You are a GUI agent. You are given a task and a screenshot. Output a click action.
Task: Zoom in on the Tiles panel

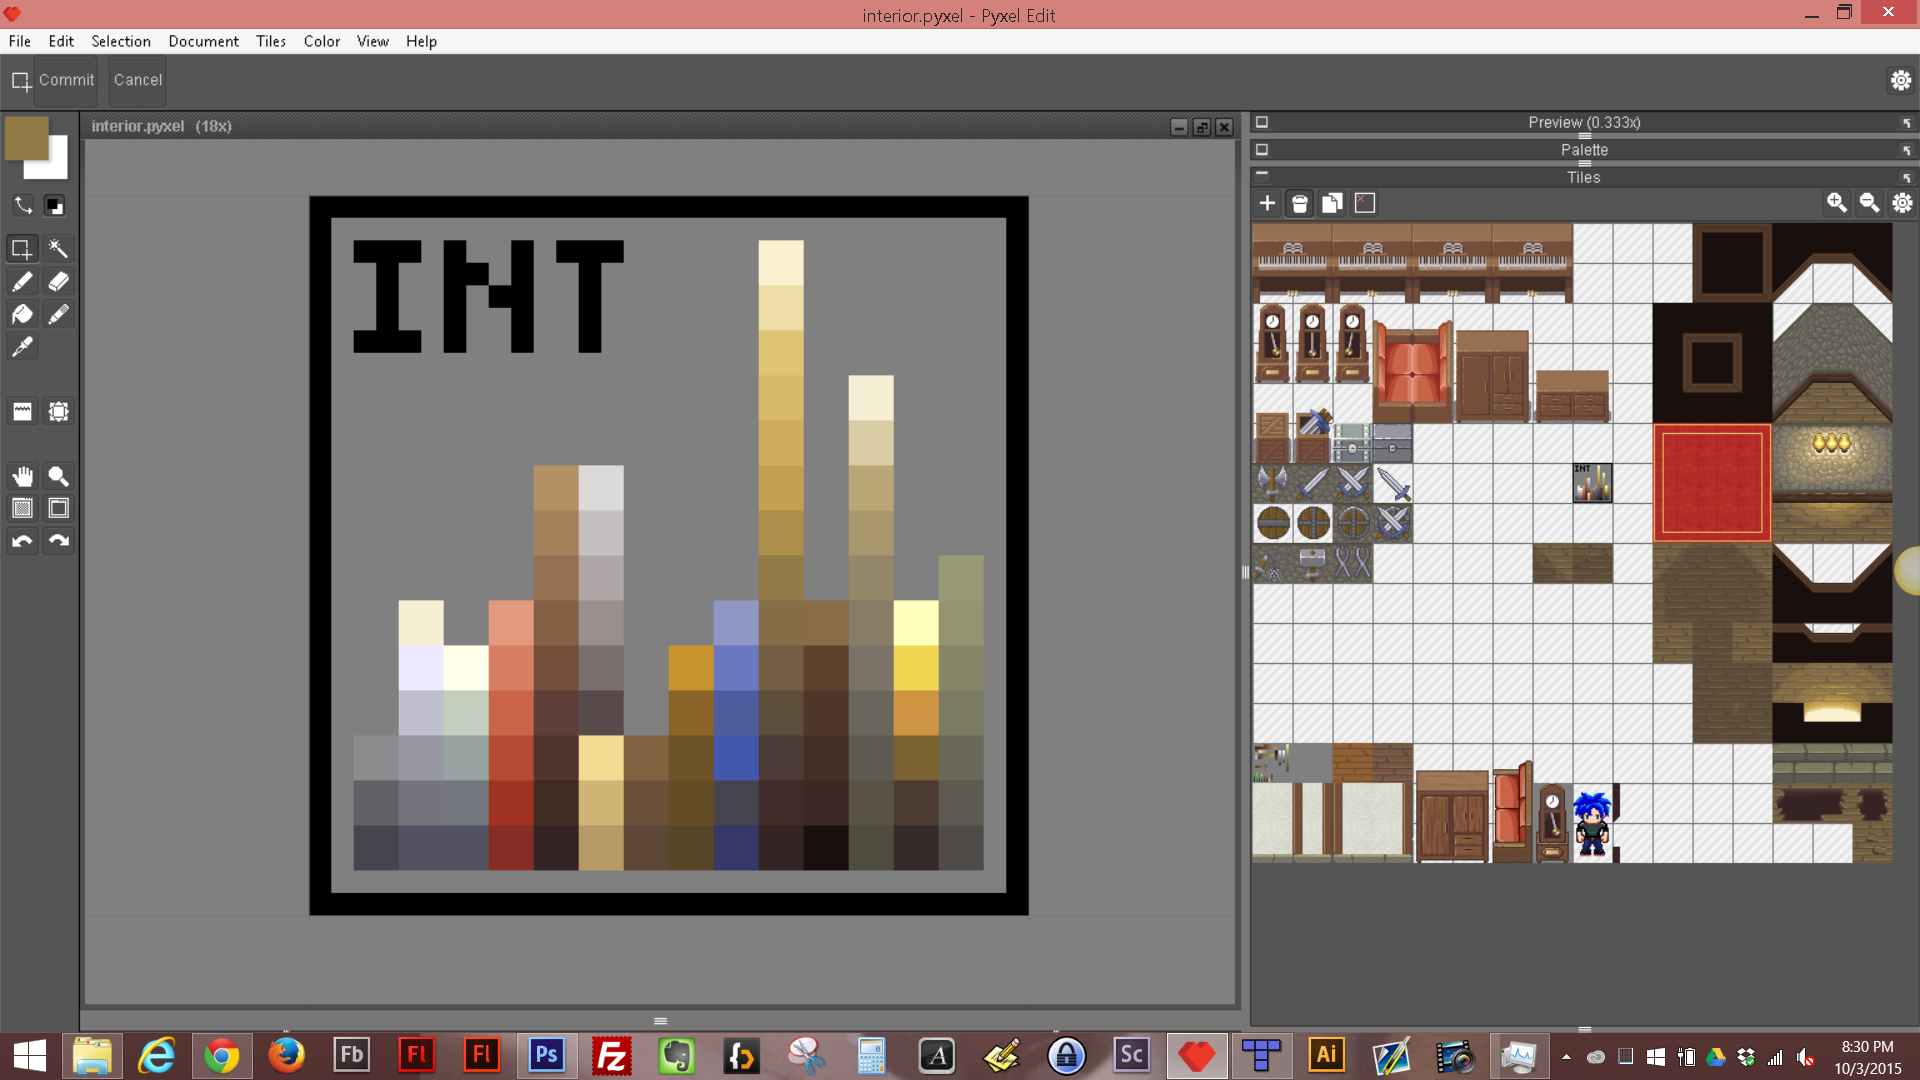(x=1836, y=203)
